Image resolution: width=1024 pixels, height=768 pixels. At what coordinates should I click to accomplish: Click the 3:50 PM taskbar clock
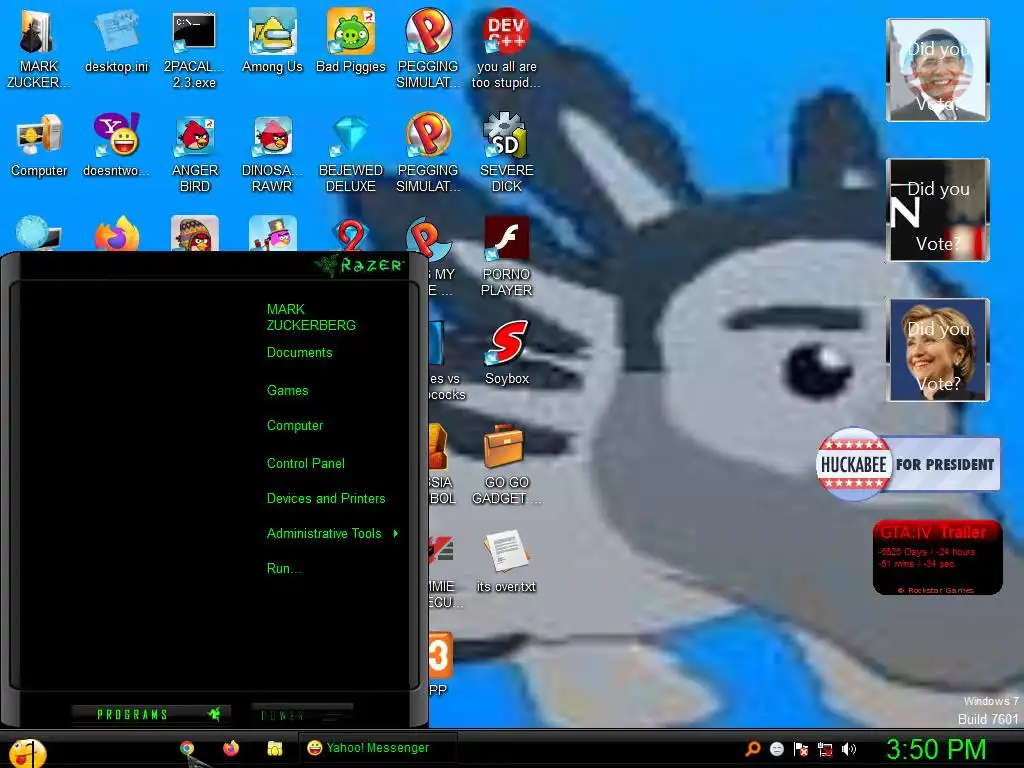coord(935,749)
